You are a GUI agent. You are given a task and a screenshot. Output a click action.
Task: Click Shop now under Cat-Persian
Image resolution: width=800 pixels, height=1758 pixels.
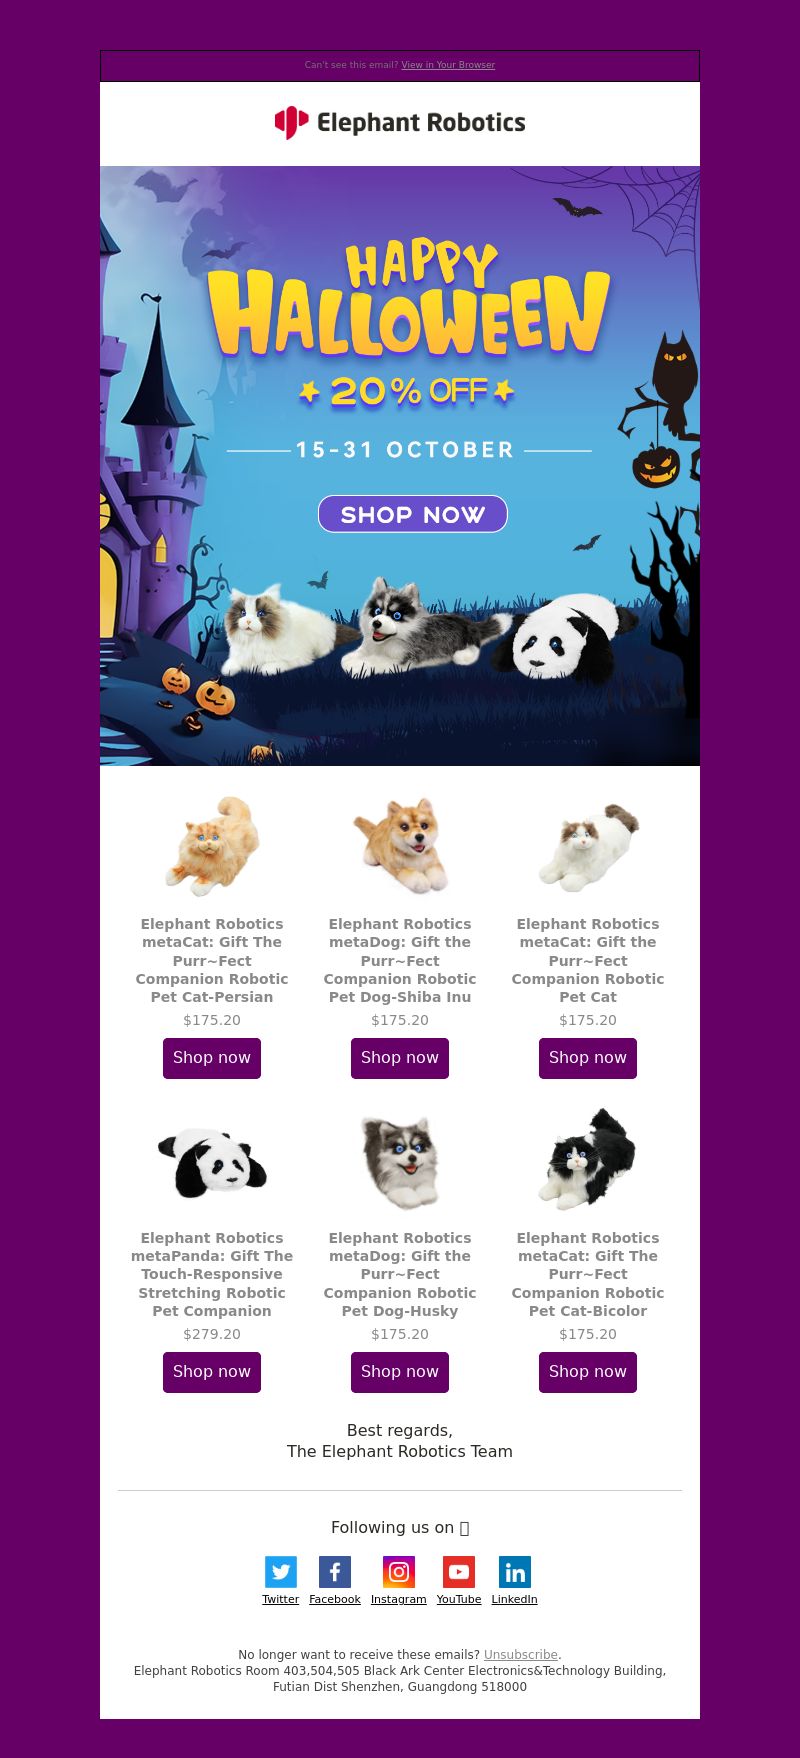coord(212,1058)
